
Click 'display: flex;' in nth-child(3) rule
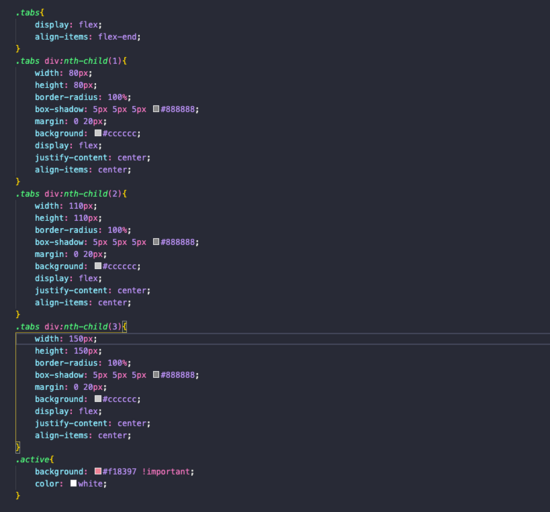pos(68,411)
